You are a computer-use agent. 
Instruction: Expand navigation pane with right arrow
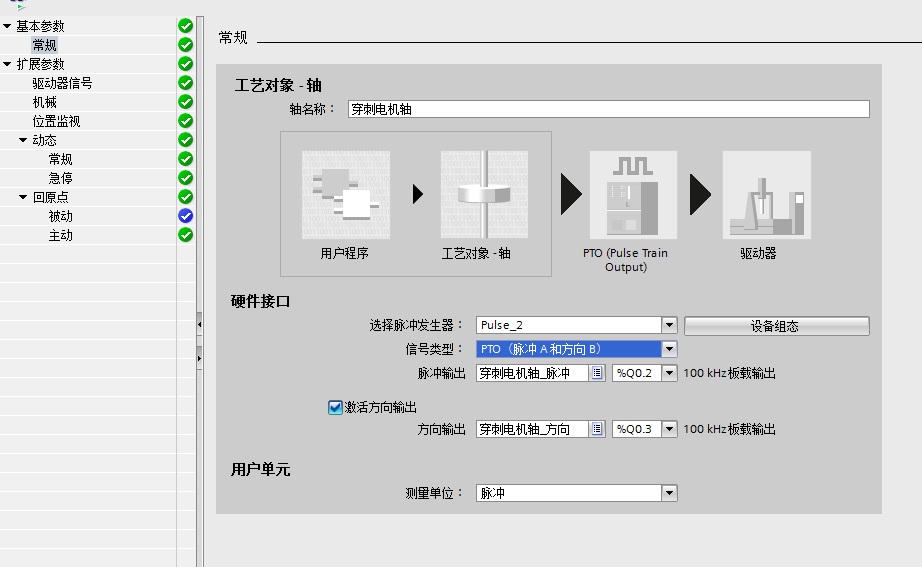[199, 358]
